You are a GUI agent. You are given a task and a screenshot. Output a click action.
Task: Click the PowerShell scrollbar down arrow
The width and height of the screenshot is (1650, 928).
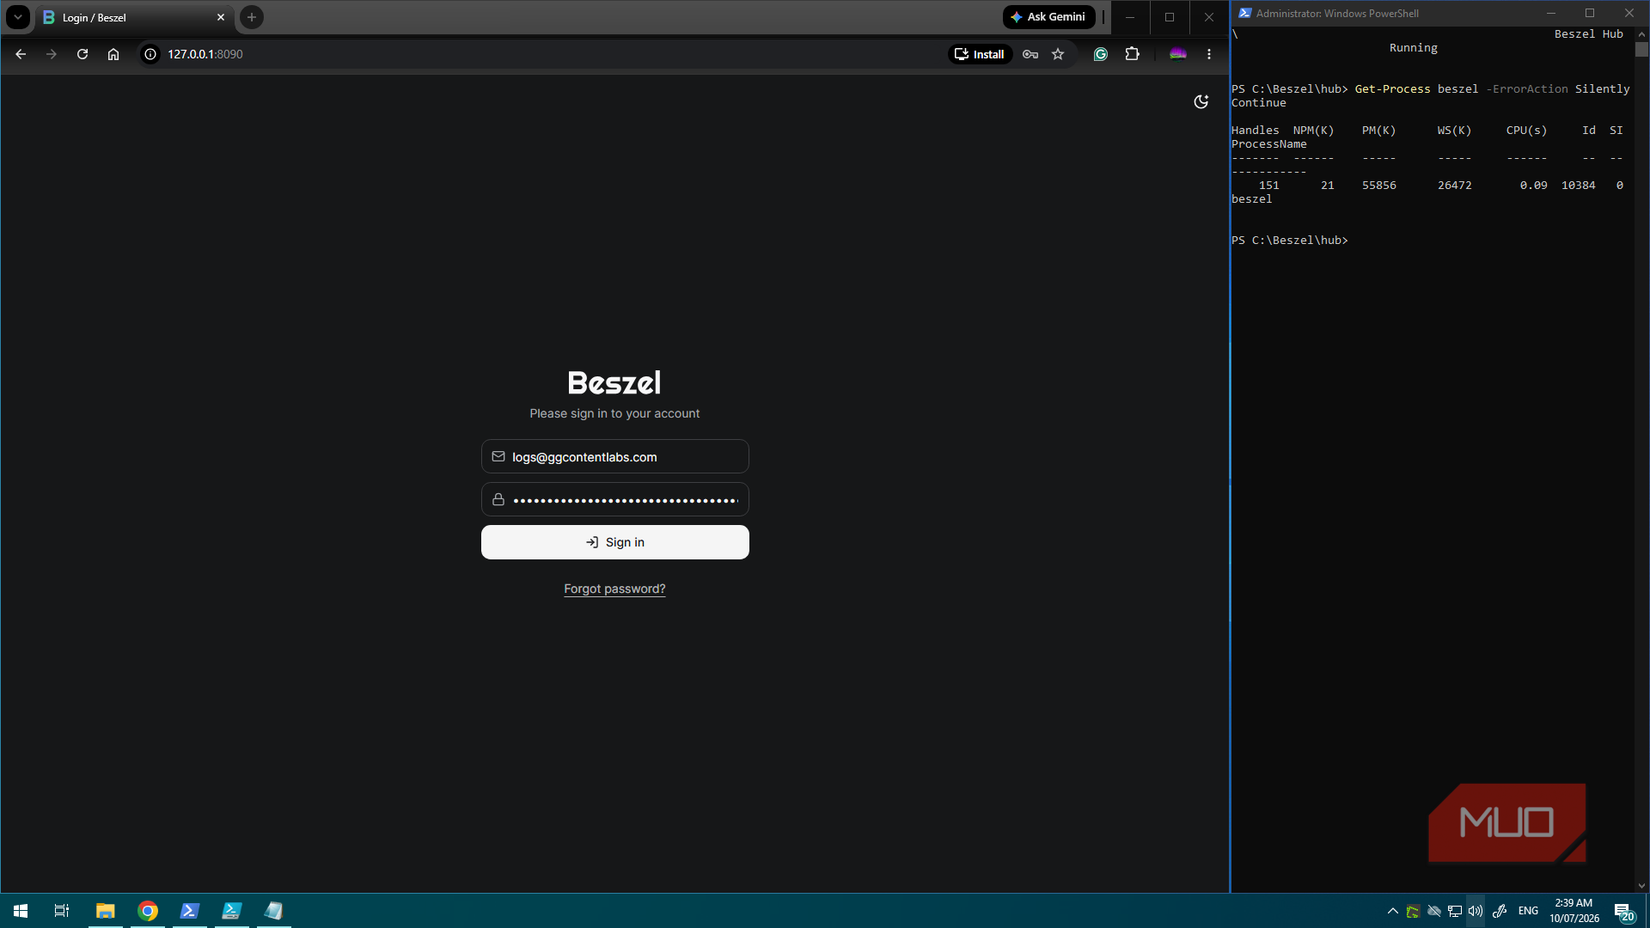tap(1641, 885)
